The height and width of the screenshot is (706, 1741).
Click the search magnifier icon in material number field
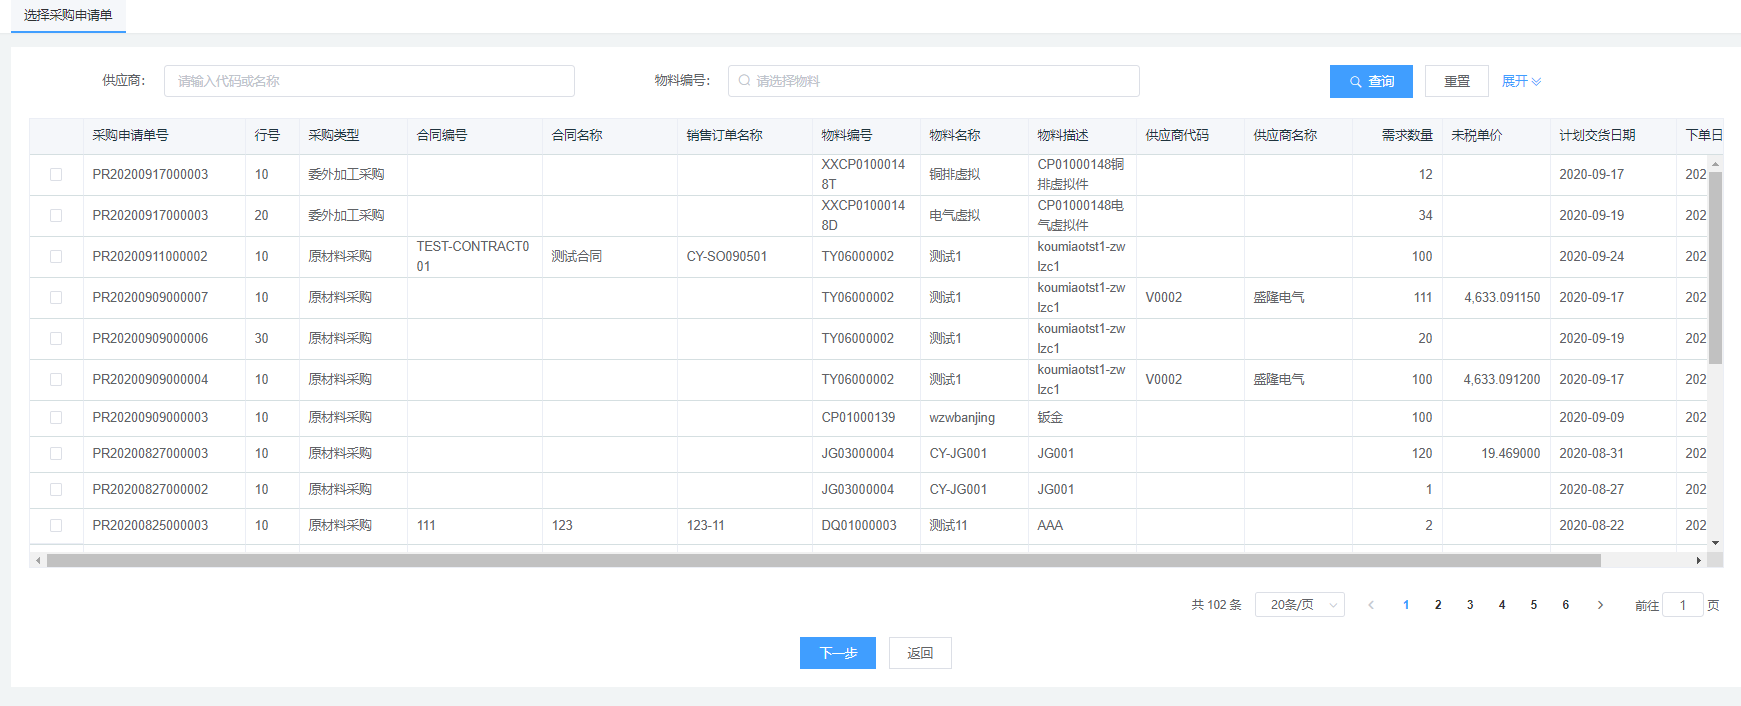point(744,81)
